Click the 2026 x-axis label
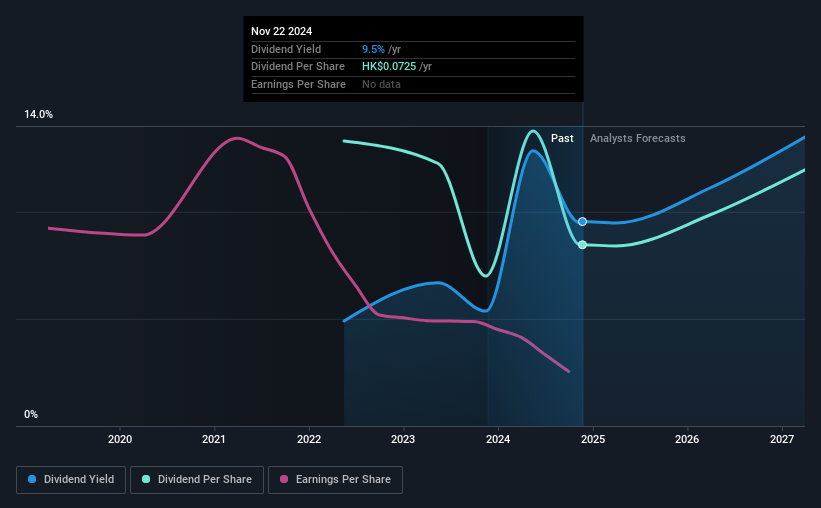The height and width of the screenshot is (508, 821). click(x=687, y=439)
